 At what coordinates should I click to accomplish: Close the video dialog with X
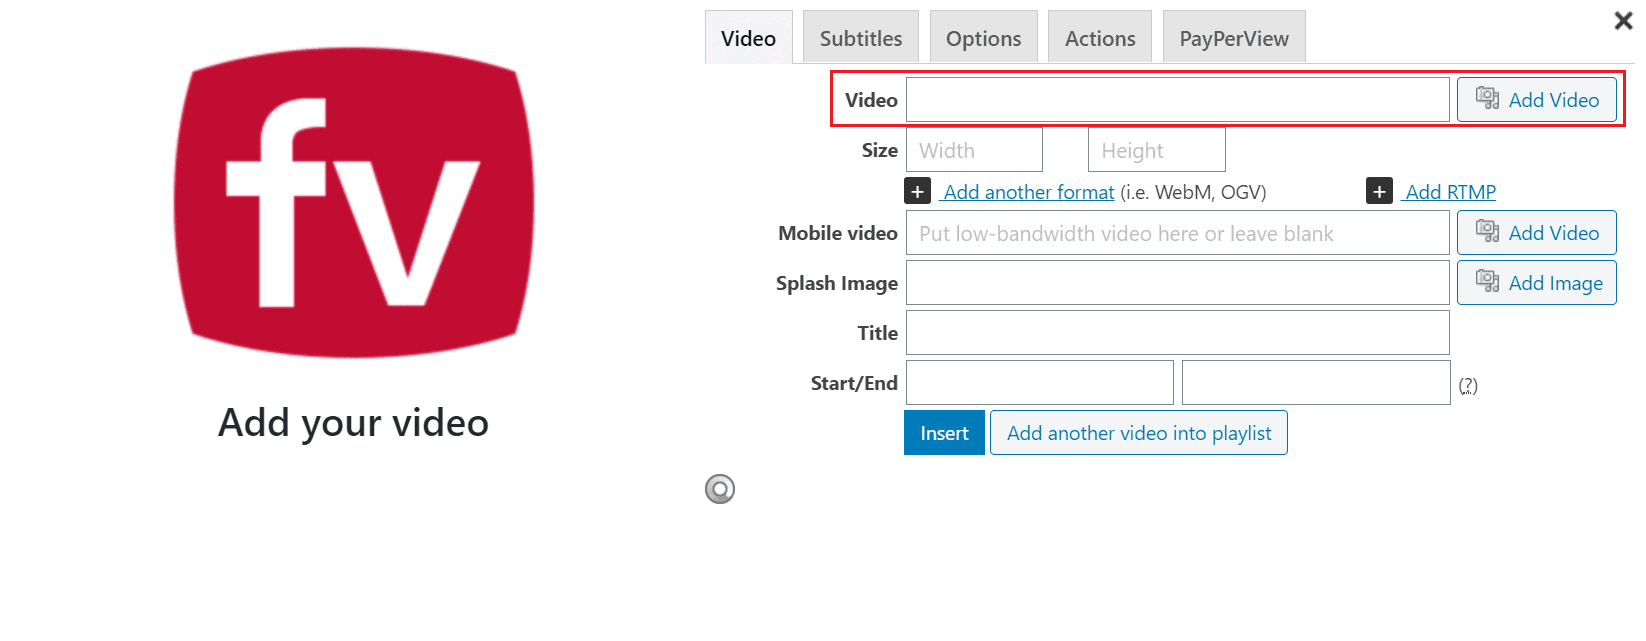[1623, 20]
